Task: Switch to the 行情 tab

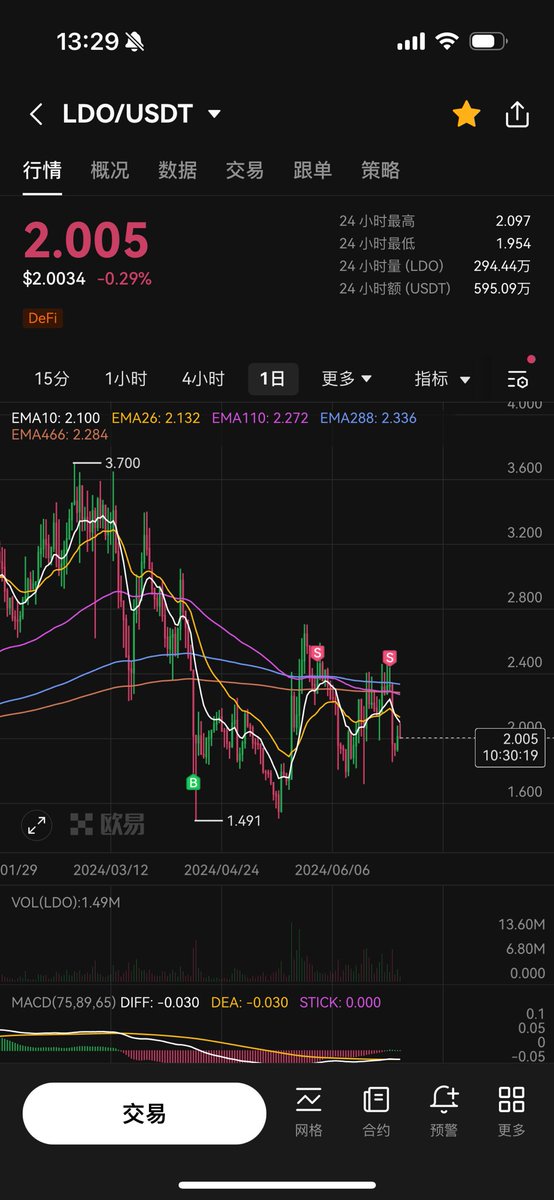Action: (42, 170)
